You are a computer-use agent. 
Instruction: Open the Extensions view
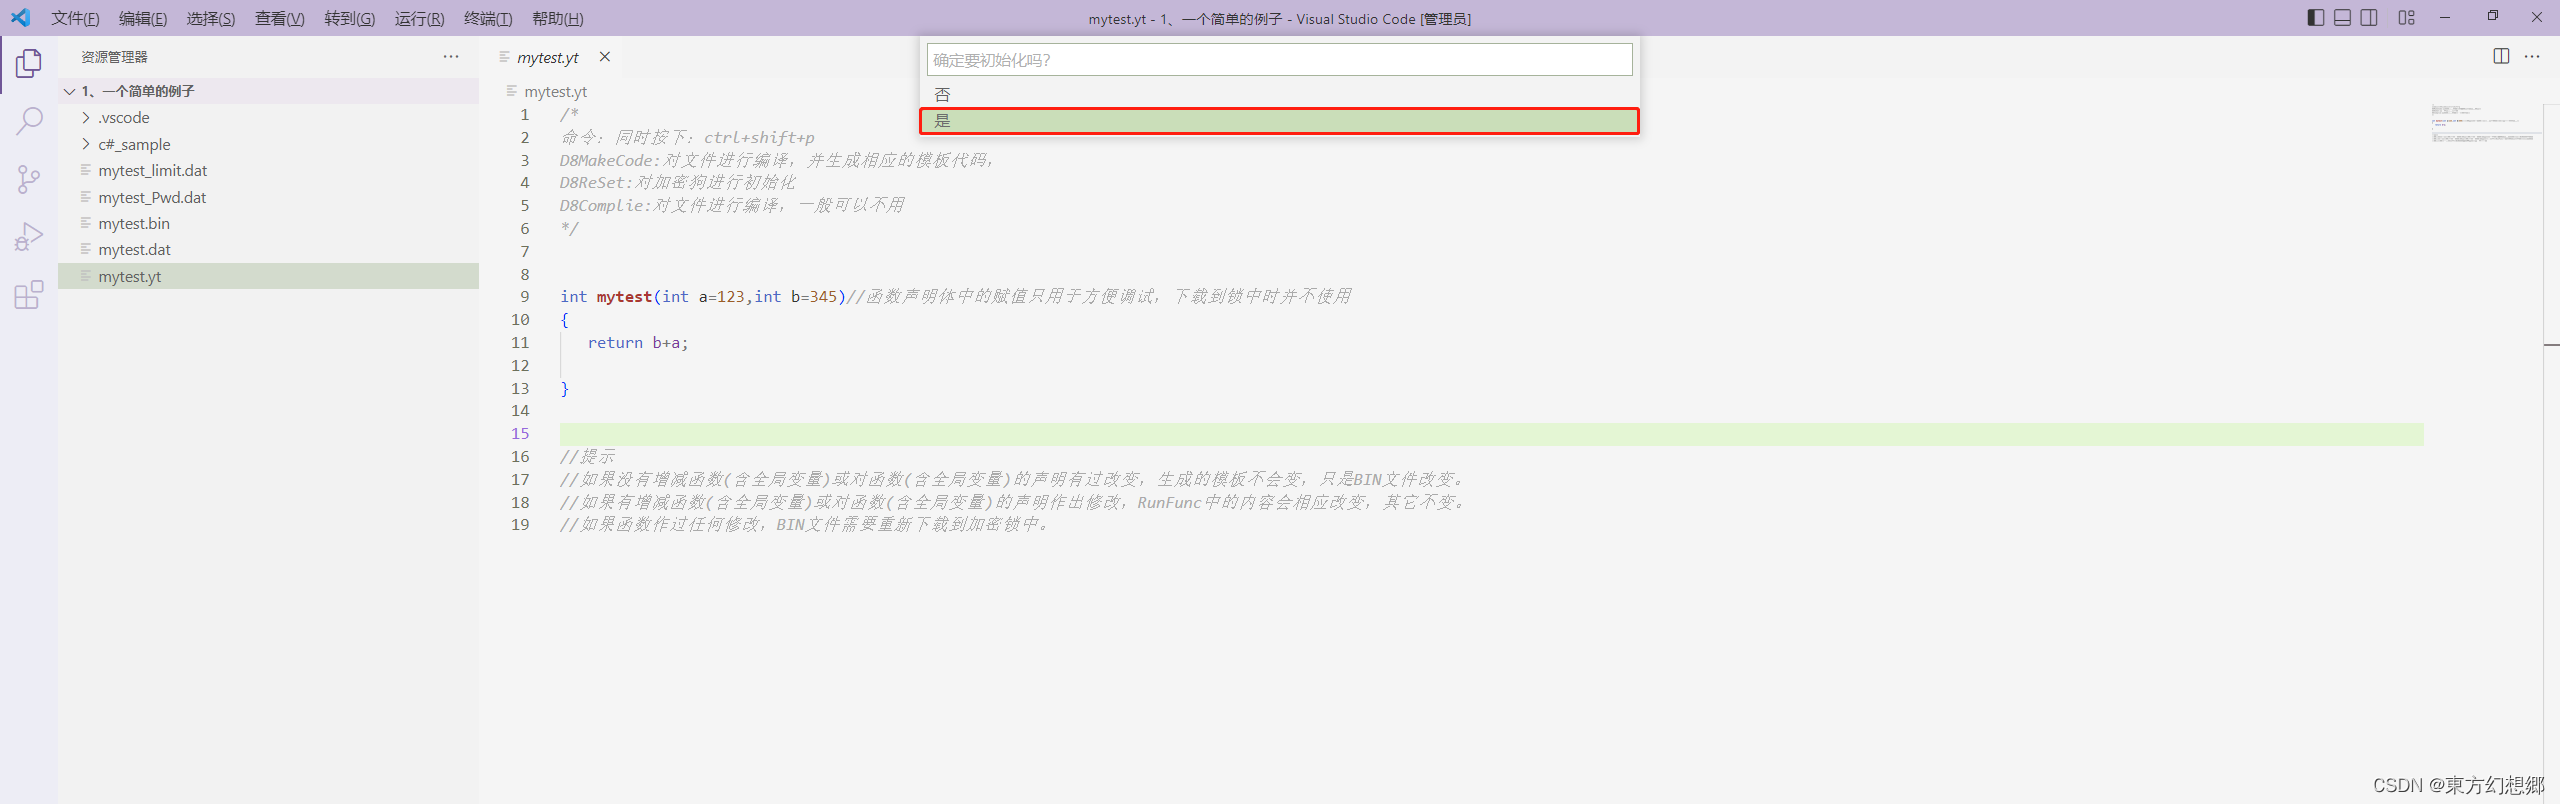tap(29, 295)
